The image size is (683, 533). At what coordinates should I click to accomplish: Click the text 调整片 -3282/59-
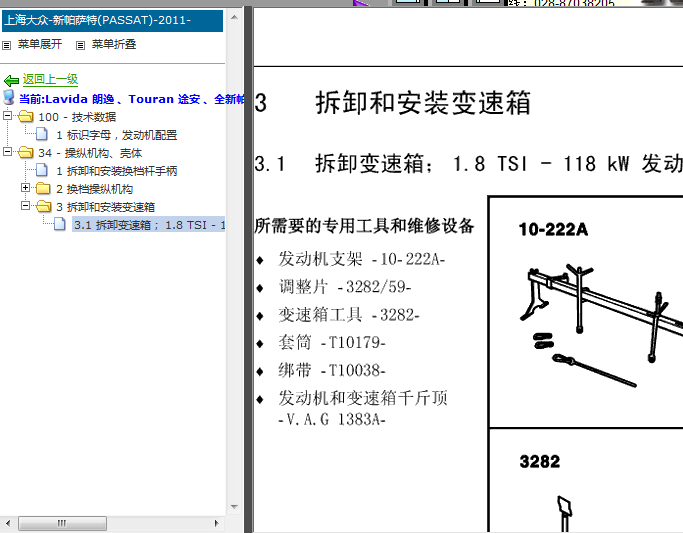(x=345, y=287)
